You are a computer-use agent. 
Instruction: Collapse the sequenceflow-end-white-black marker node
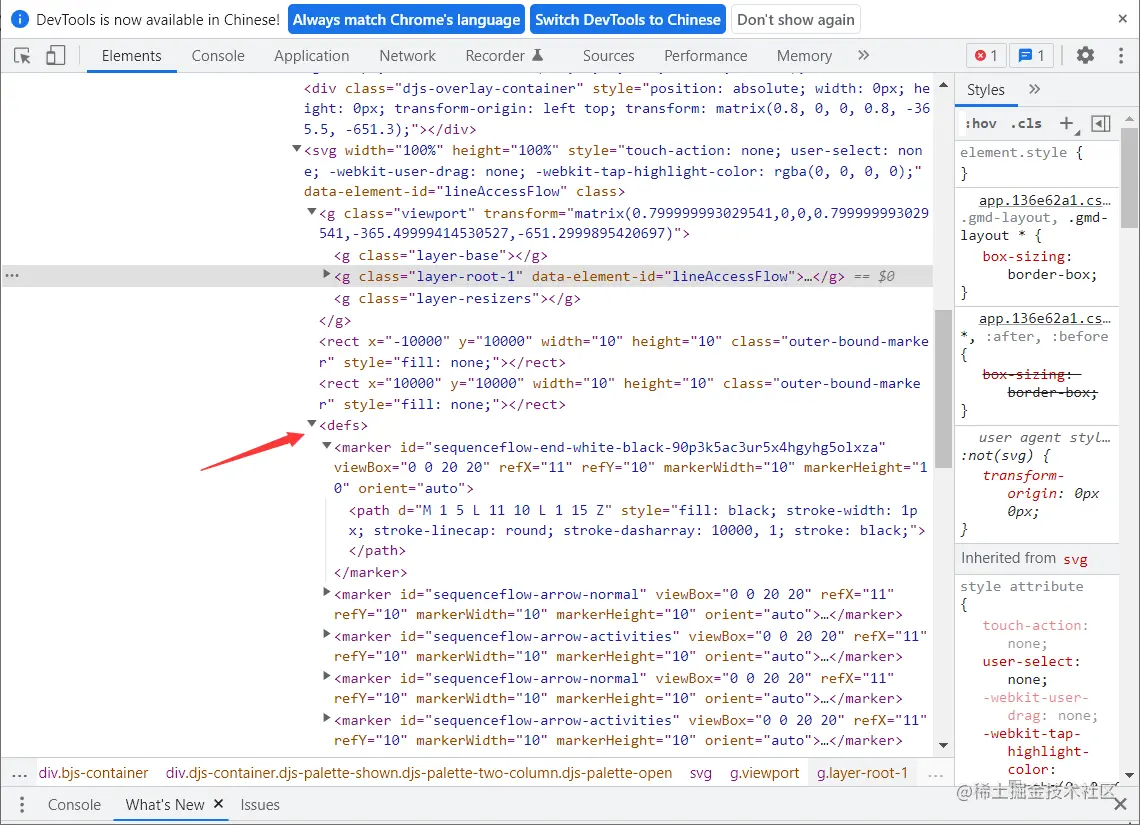tap(326, 446)
